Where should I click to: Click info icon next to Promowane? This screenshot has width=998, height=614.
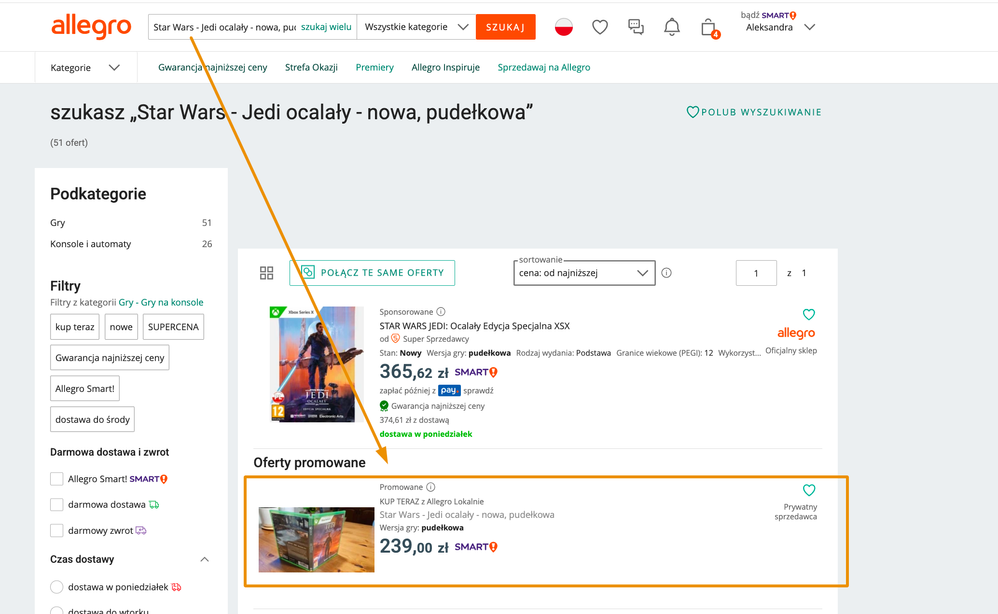pos(431,487)
